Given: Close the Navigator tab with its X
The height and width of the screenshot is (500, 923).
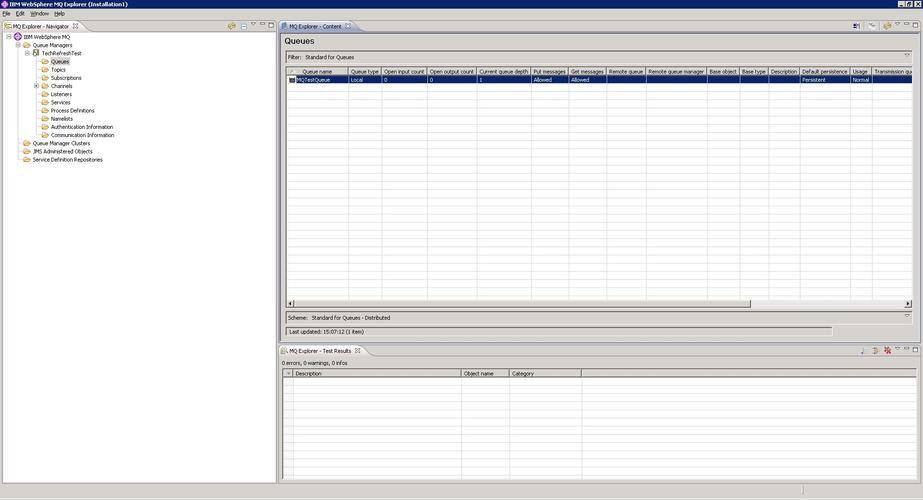Looking at the screenshot, I should pyautogui.click(x=75, y=26).
